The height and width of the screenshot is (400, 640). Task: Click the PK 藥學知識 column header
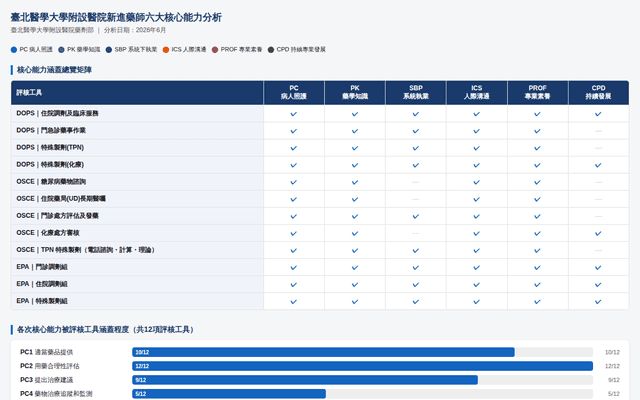pos(355,93)
